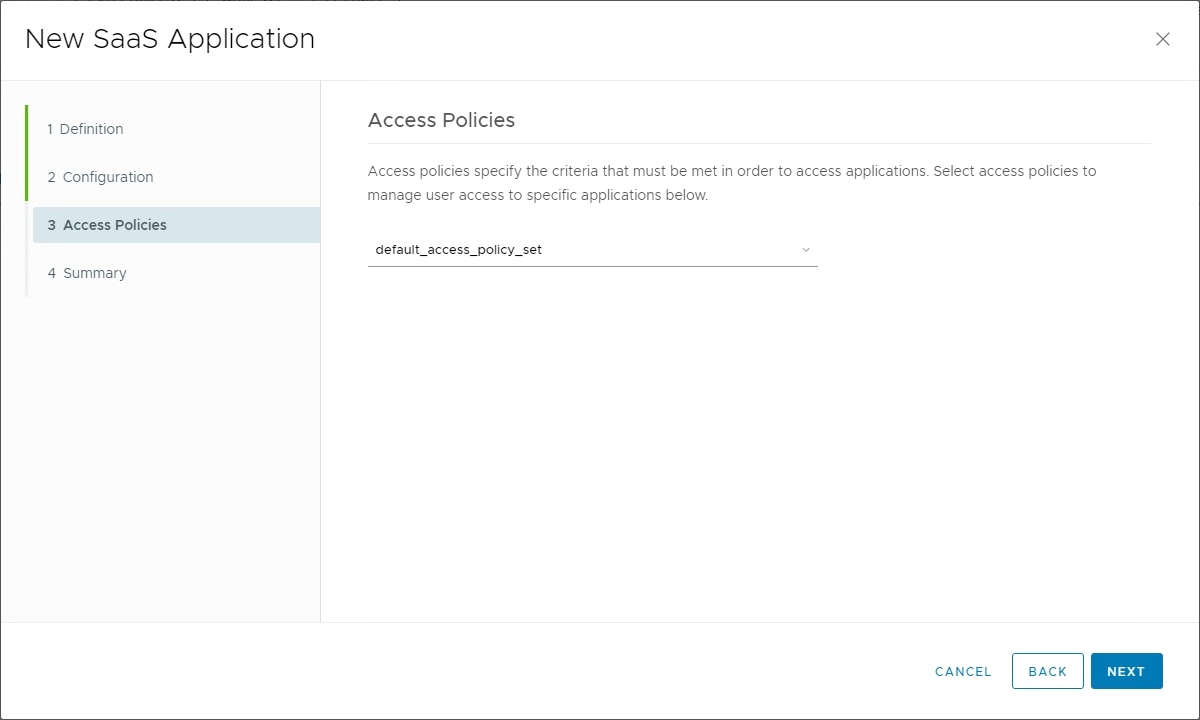Click the Access Policies section heading
This screenshot has height=720, width=1200.
pyautogui.click(x=441, y=120)
